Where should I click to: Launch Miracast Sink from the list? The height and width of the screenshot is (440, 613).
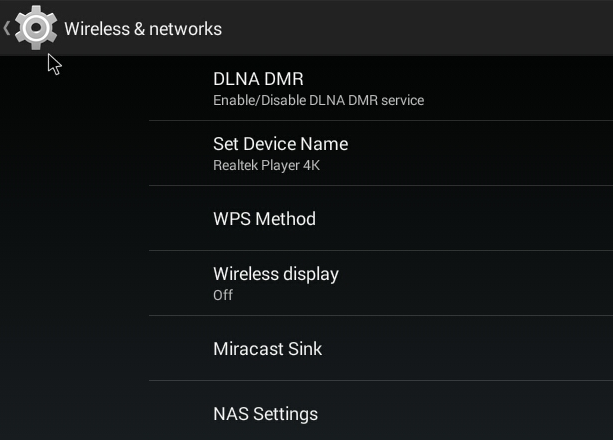click(x=381, y=348)
